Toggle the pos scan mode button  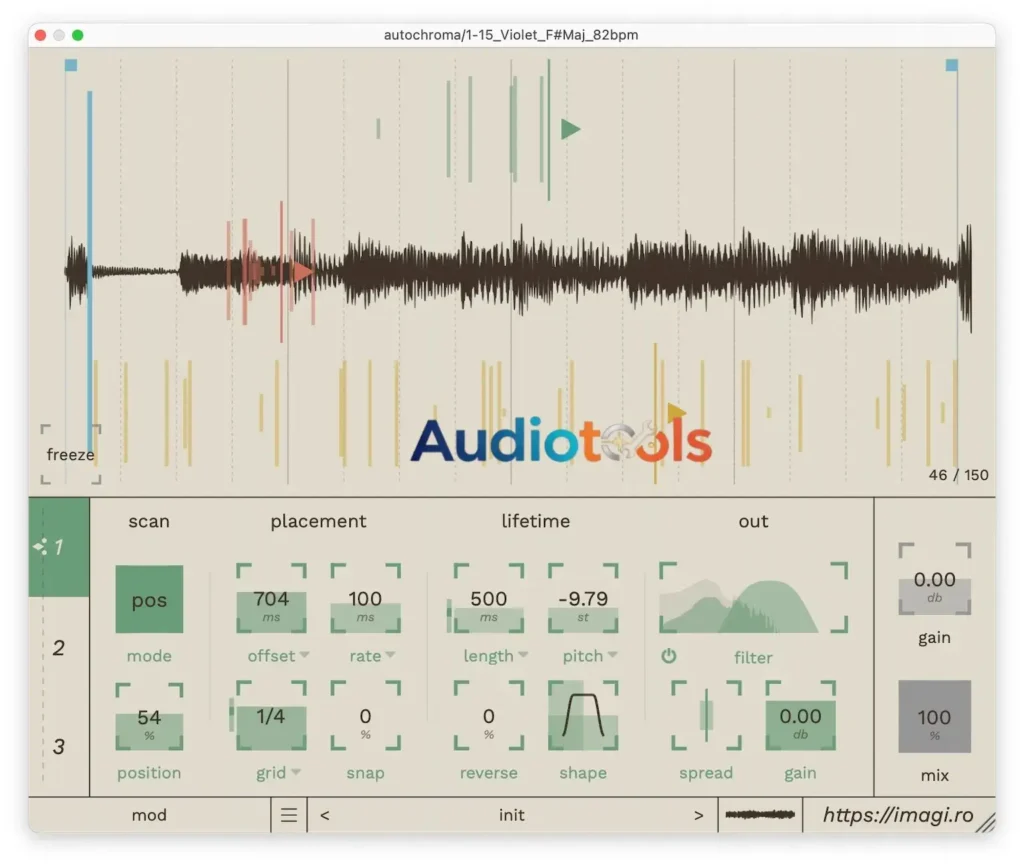pos(149,599)
